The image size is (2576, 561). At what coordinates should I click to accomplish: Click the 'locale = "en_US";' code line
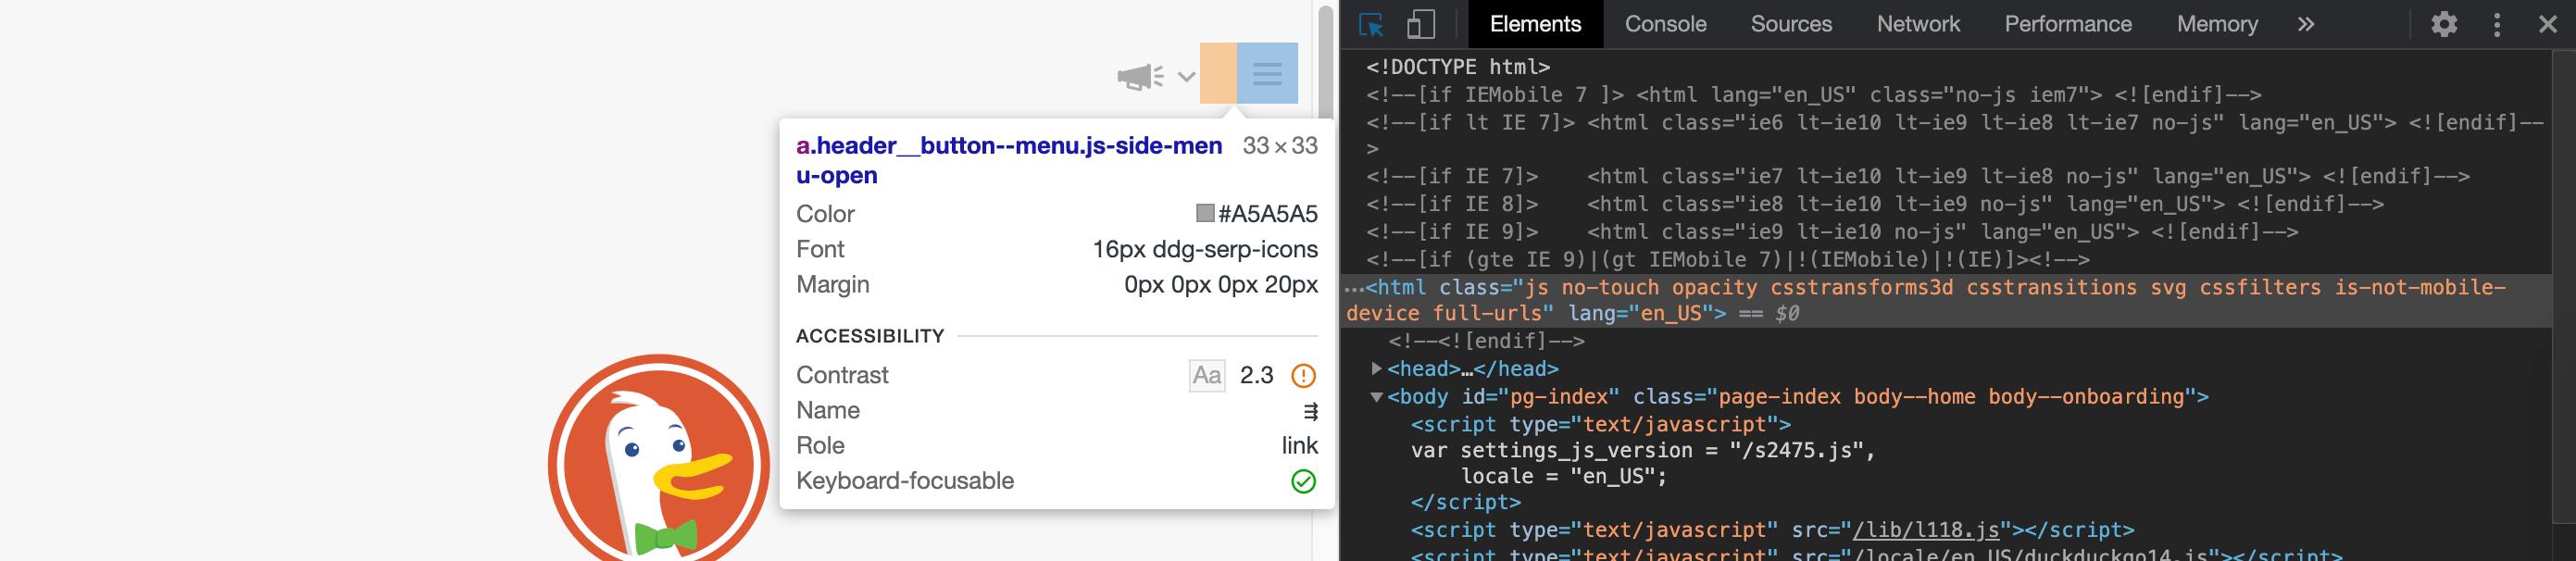(x=1564, y=477)
